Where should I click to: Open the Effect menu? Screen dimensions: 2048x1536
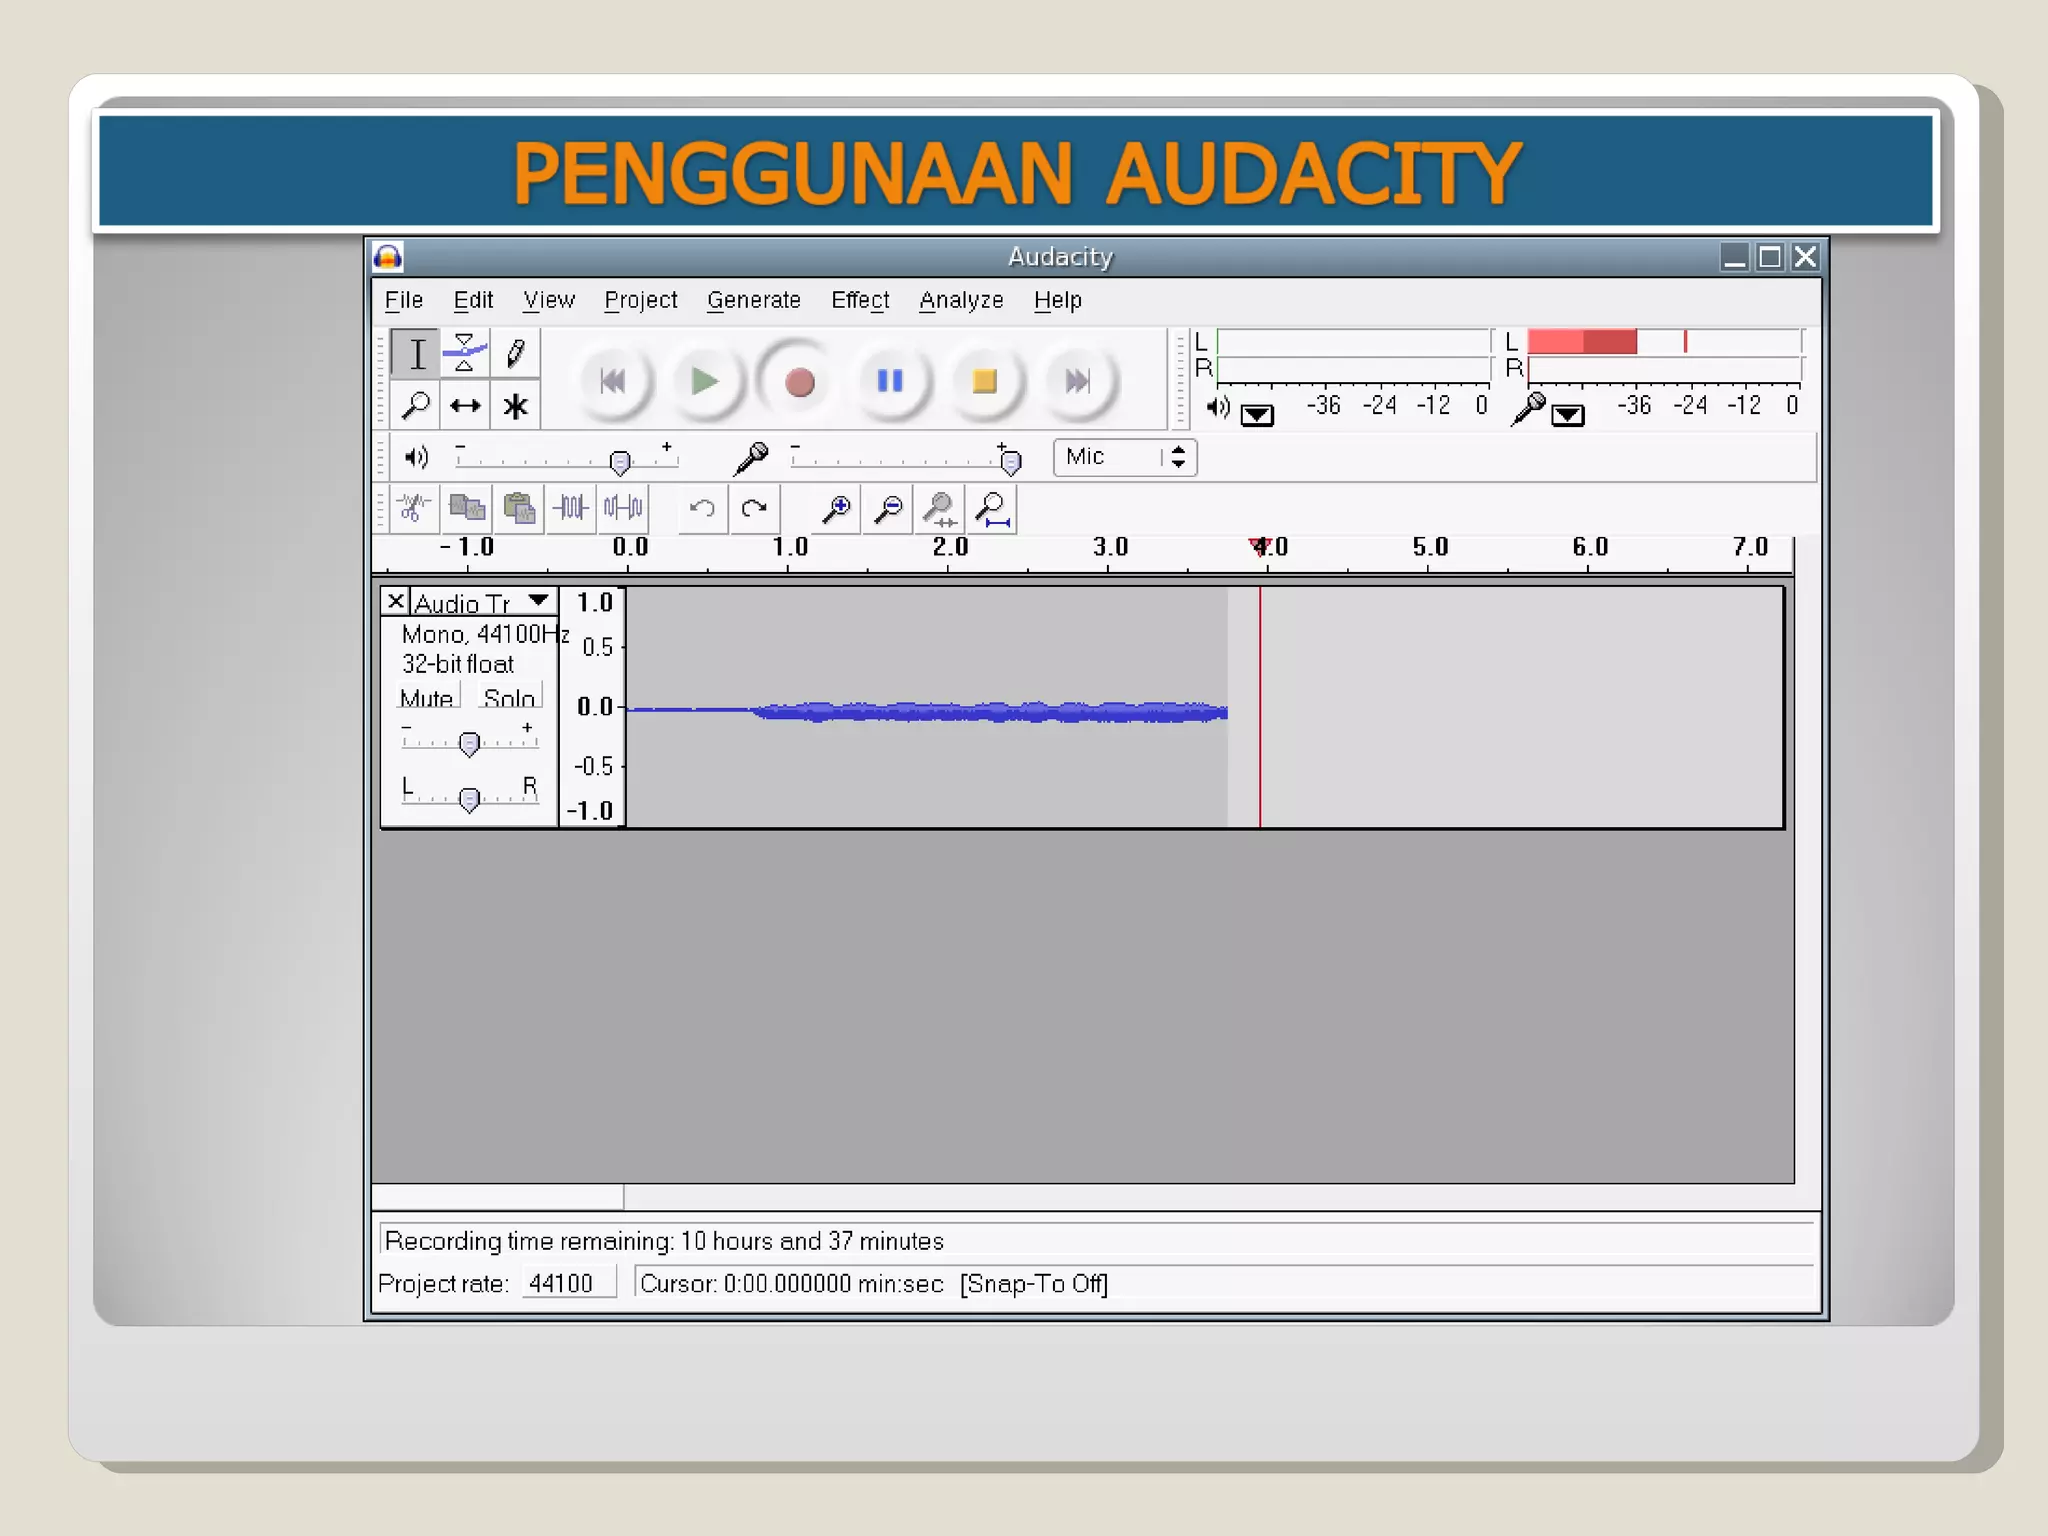[859, 300]
